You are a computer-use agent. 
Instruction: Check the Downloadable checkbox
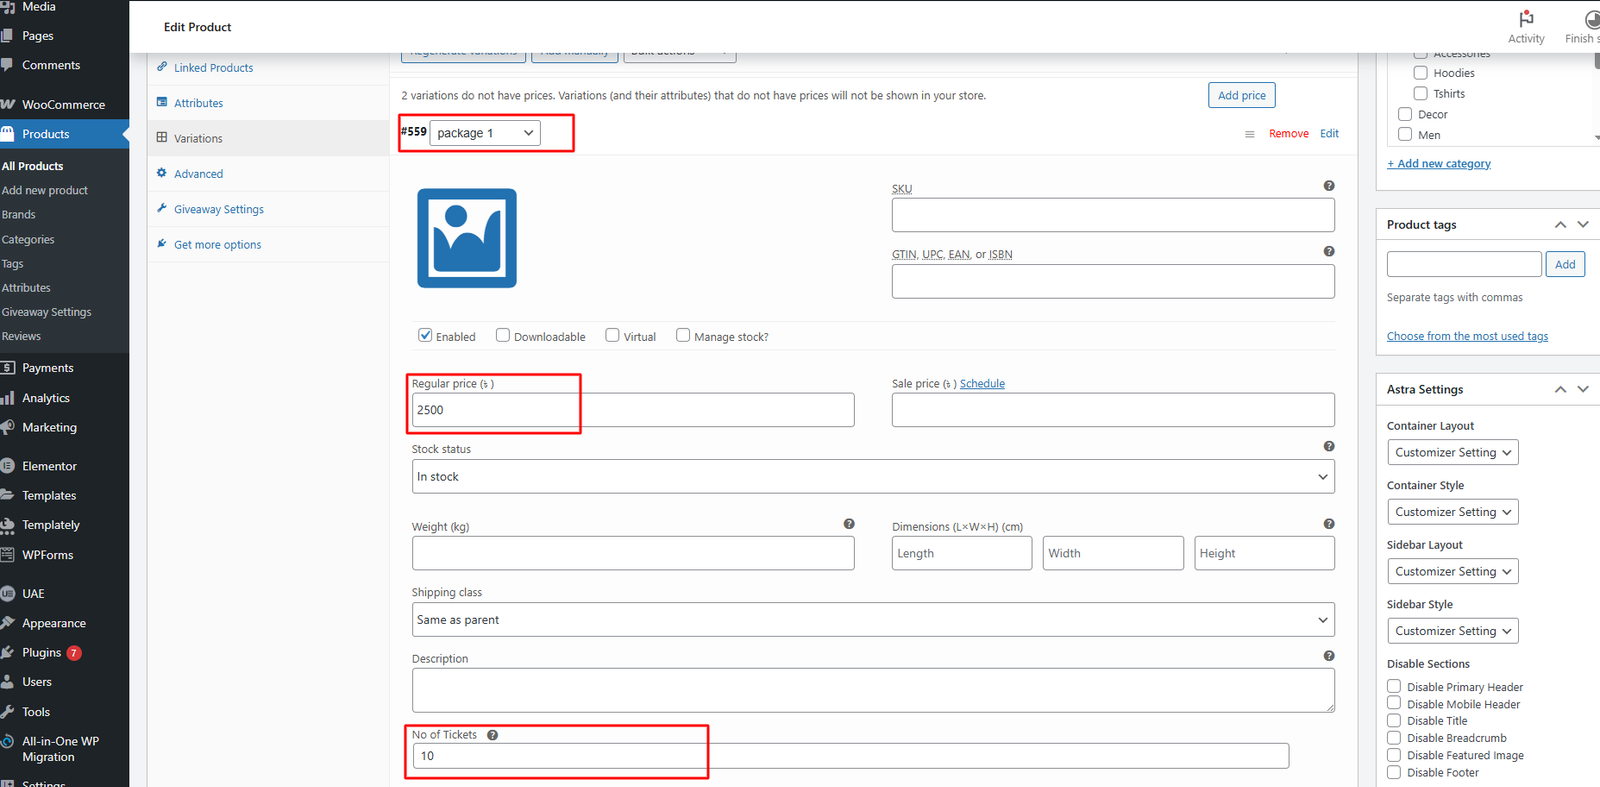coord(503,336)
